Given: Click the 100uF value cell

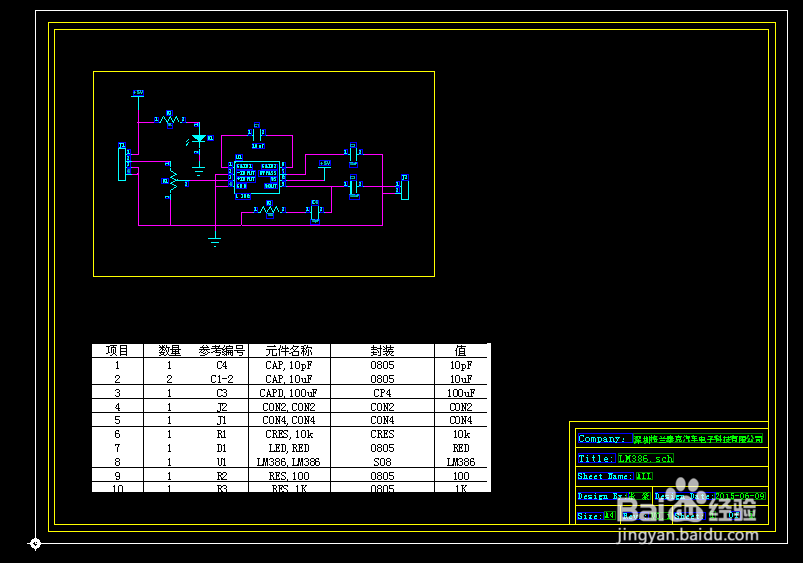Looking at the screenshot, I should 461,393.
